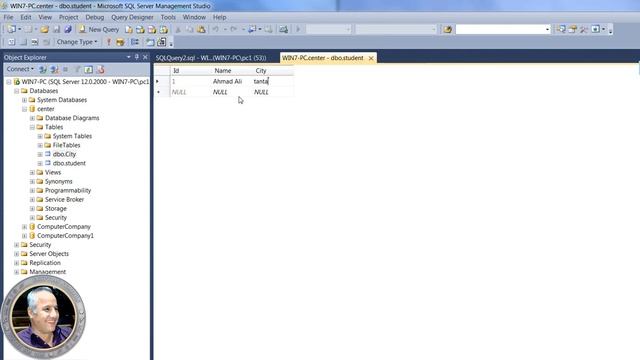Click the Activity Monitor icon

pos(283,29)
